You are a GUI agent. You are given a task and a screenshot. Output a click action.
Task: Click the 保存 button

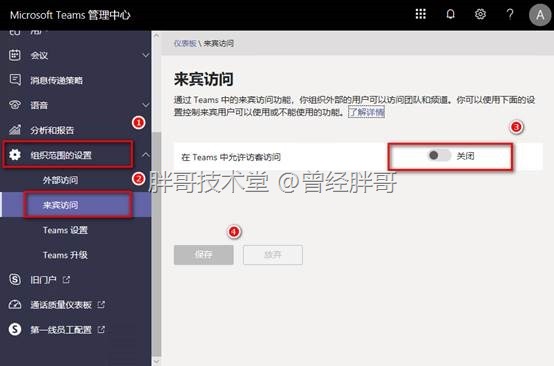204,255
